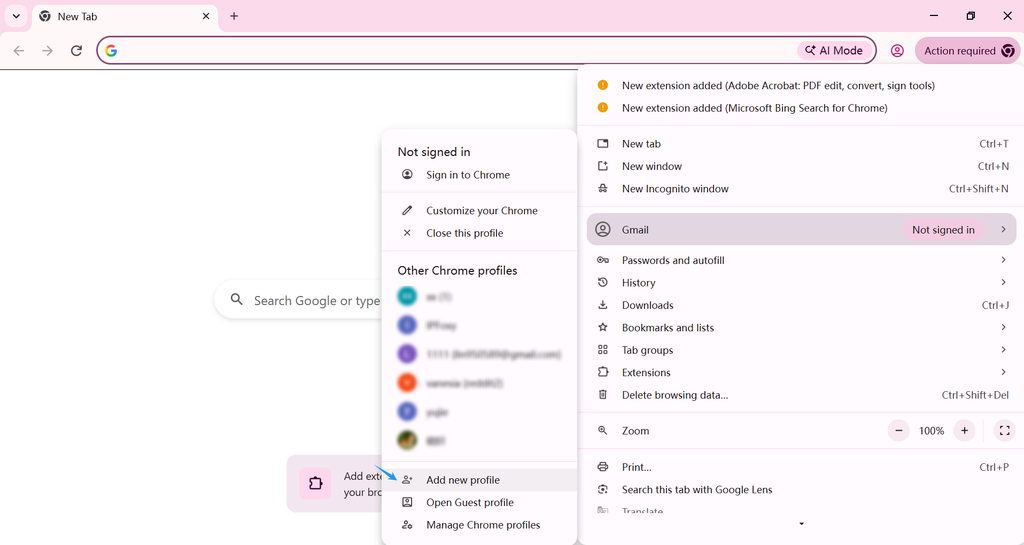Image resolution: width=1024 pixels, height=545 pixels.
Task: Enable AI Mode in the address bar
Action: tap(835, 50)
